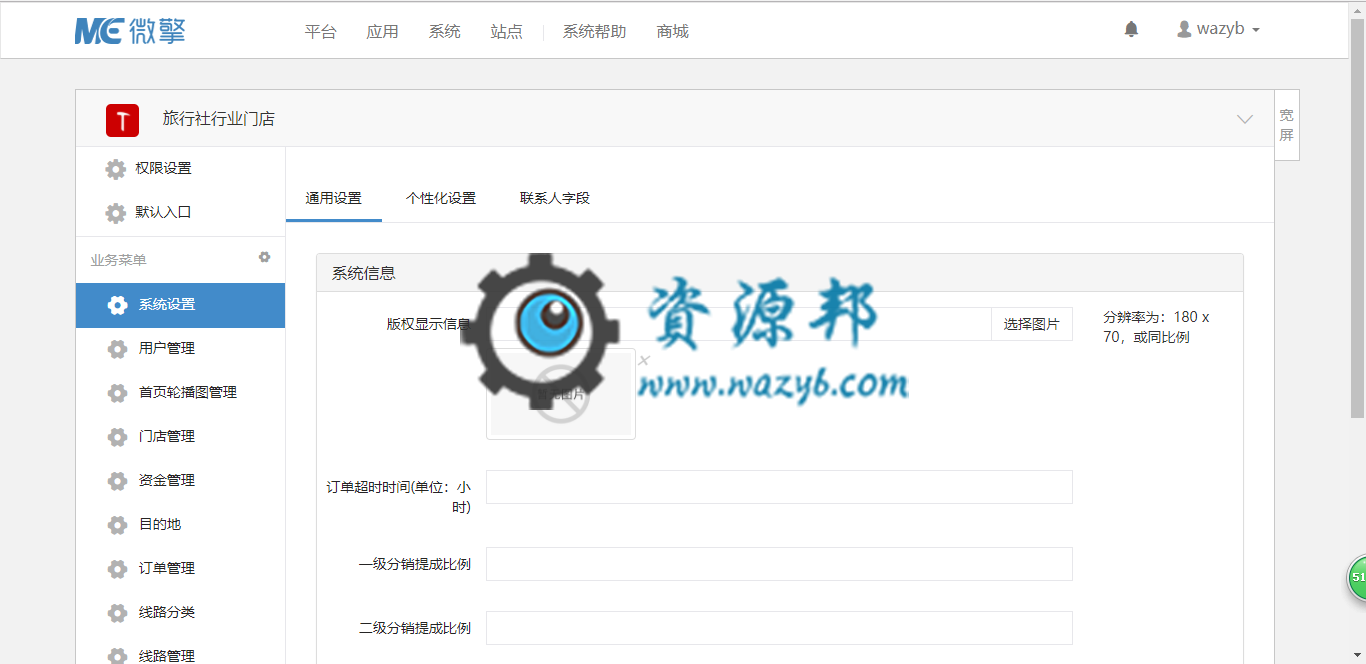Open settings gear beside 业务菜单
The image size is (1366, 664).
[x=264, y=257]
